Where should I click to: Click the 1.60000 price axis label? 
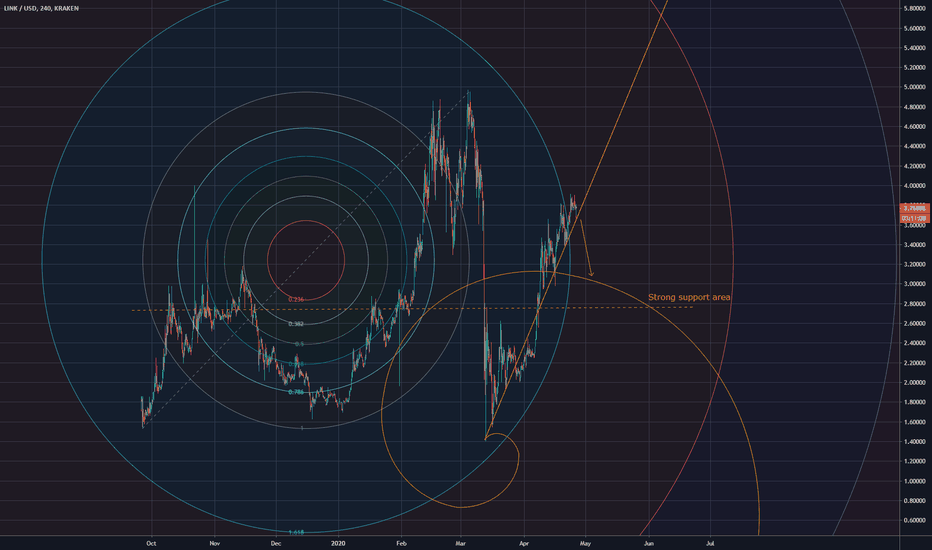[x=915, y=422]
